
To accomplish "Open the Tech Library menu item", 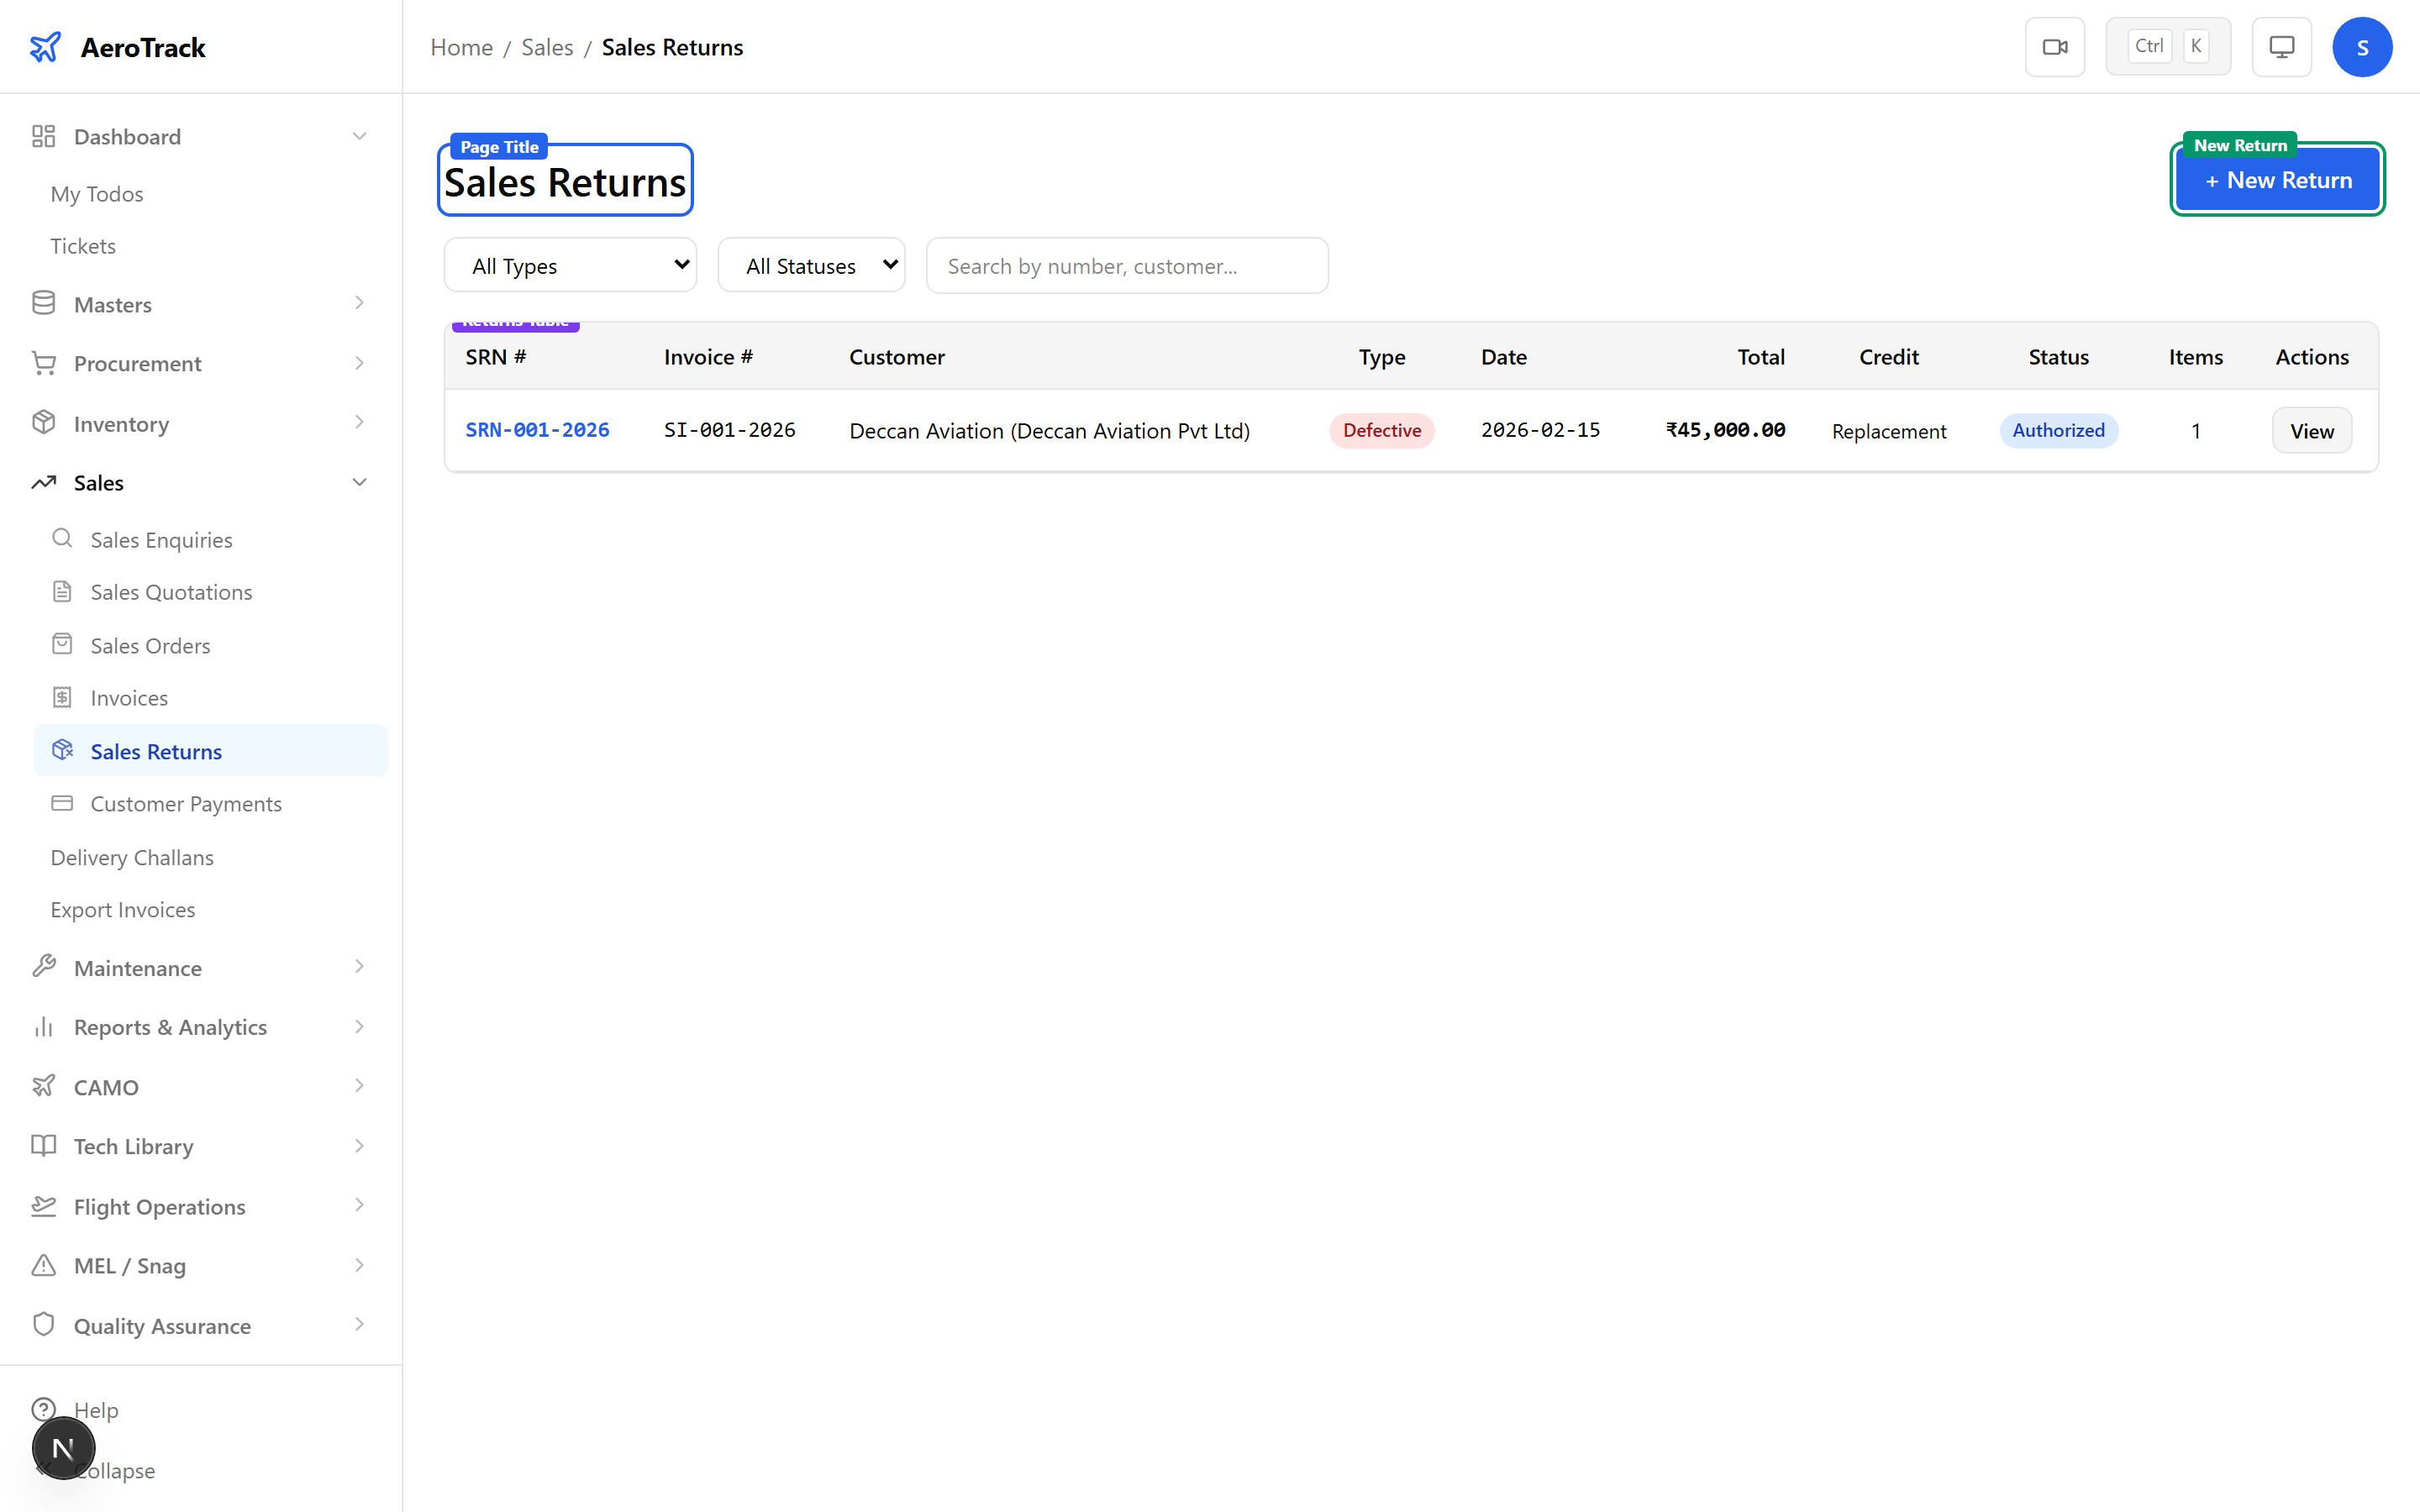I will point(133,1146).
